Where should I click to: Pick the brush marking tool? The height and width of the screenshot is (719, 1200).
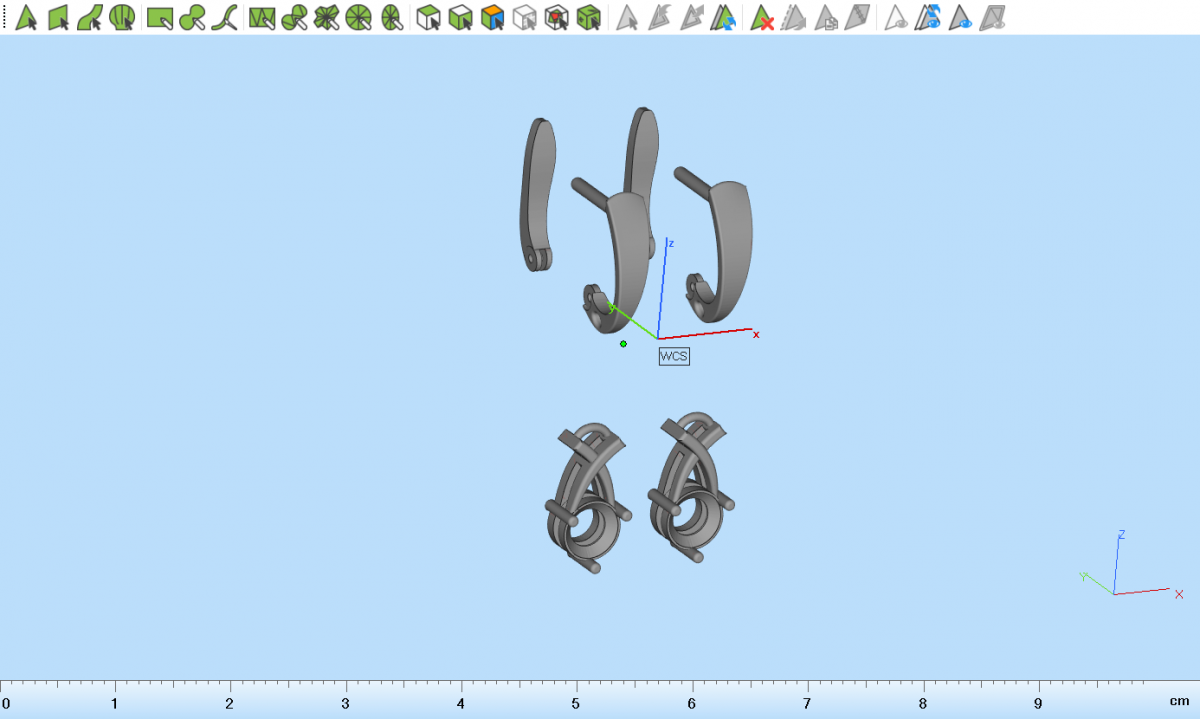[x=193, y=17]
